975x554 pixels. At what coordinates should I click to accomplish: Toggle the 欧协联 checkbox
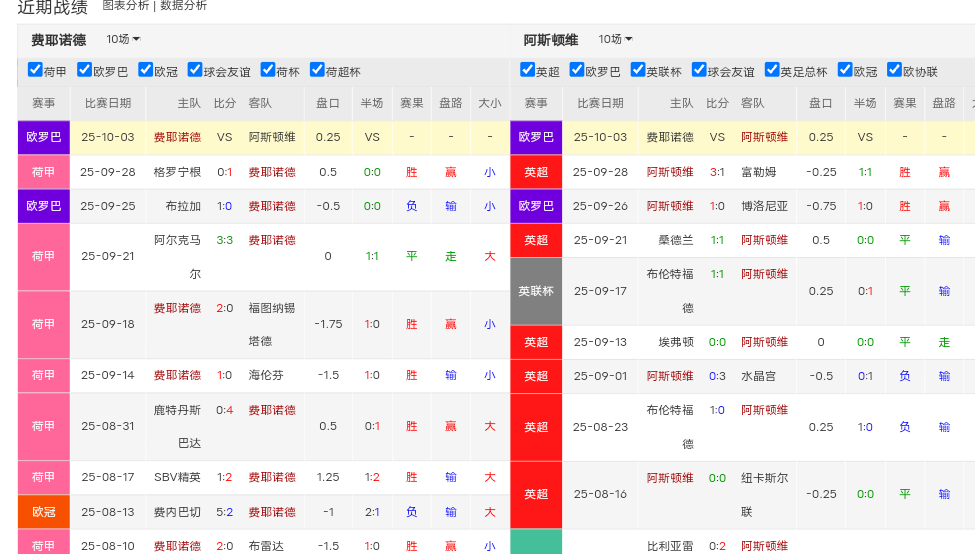pos(894,70)
